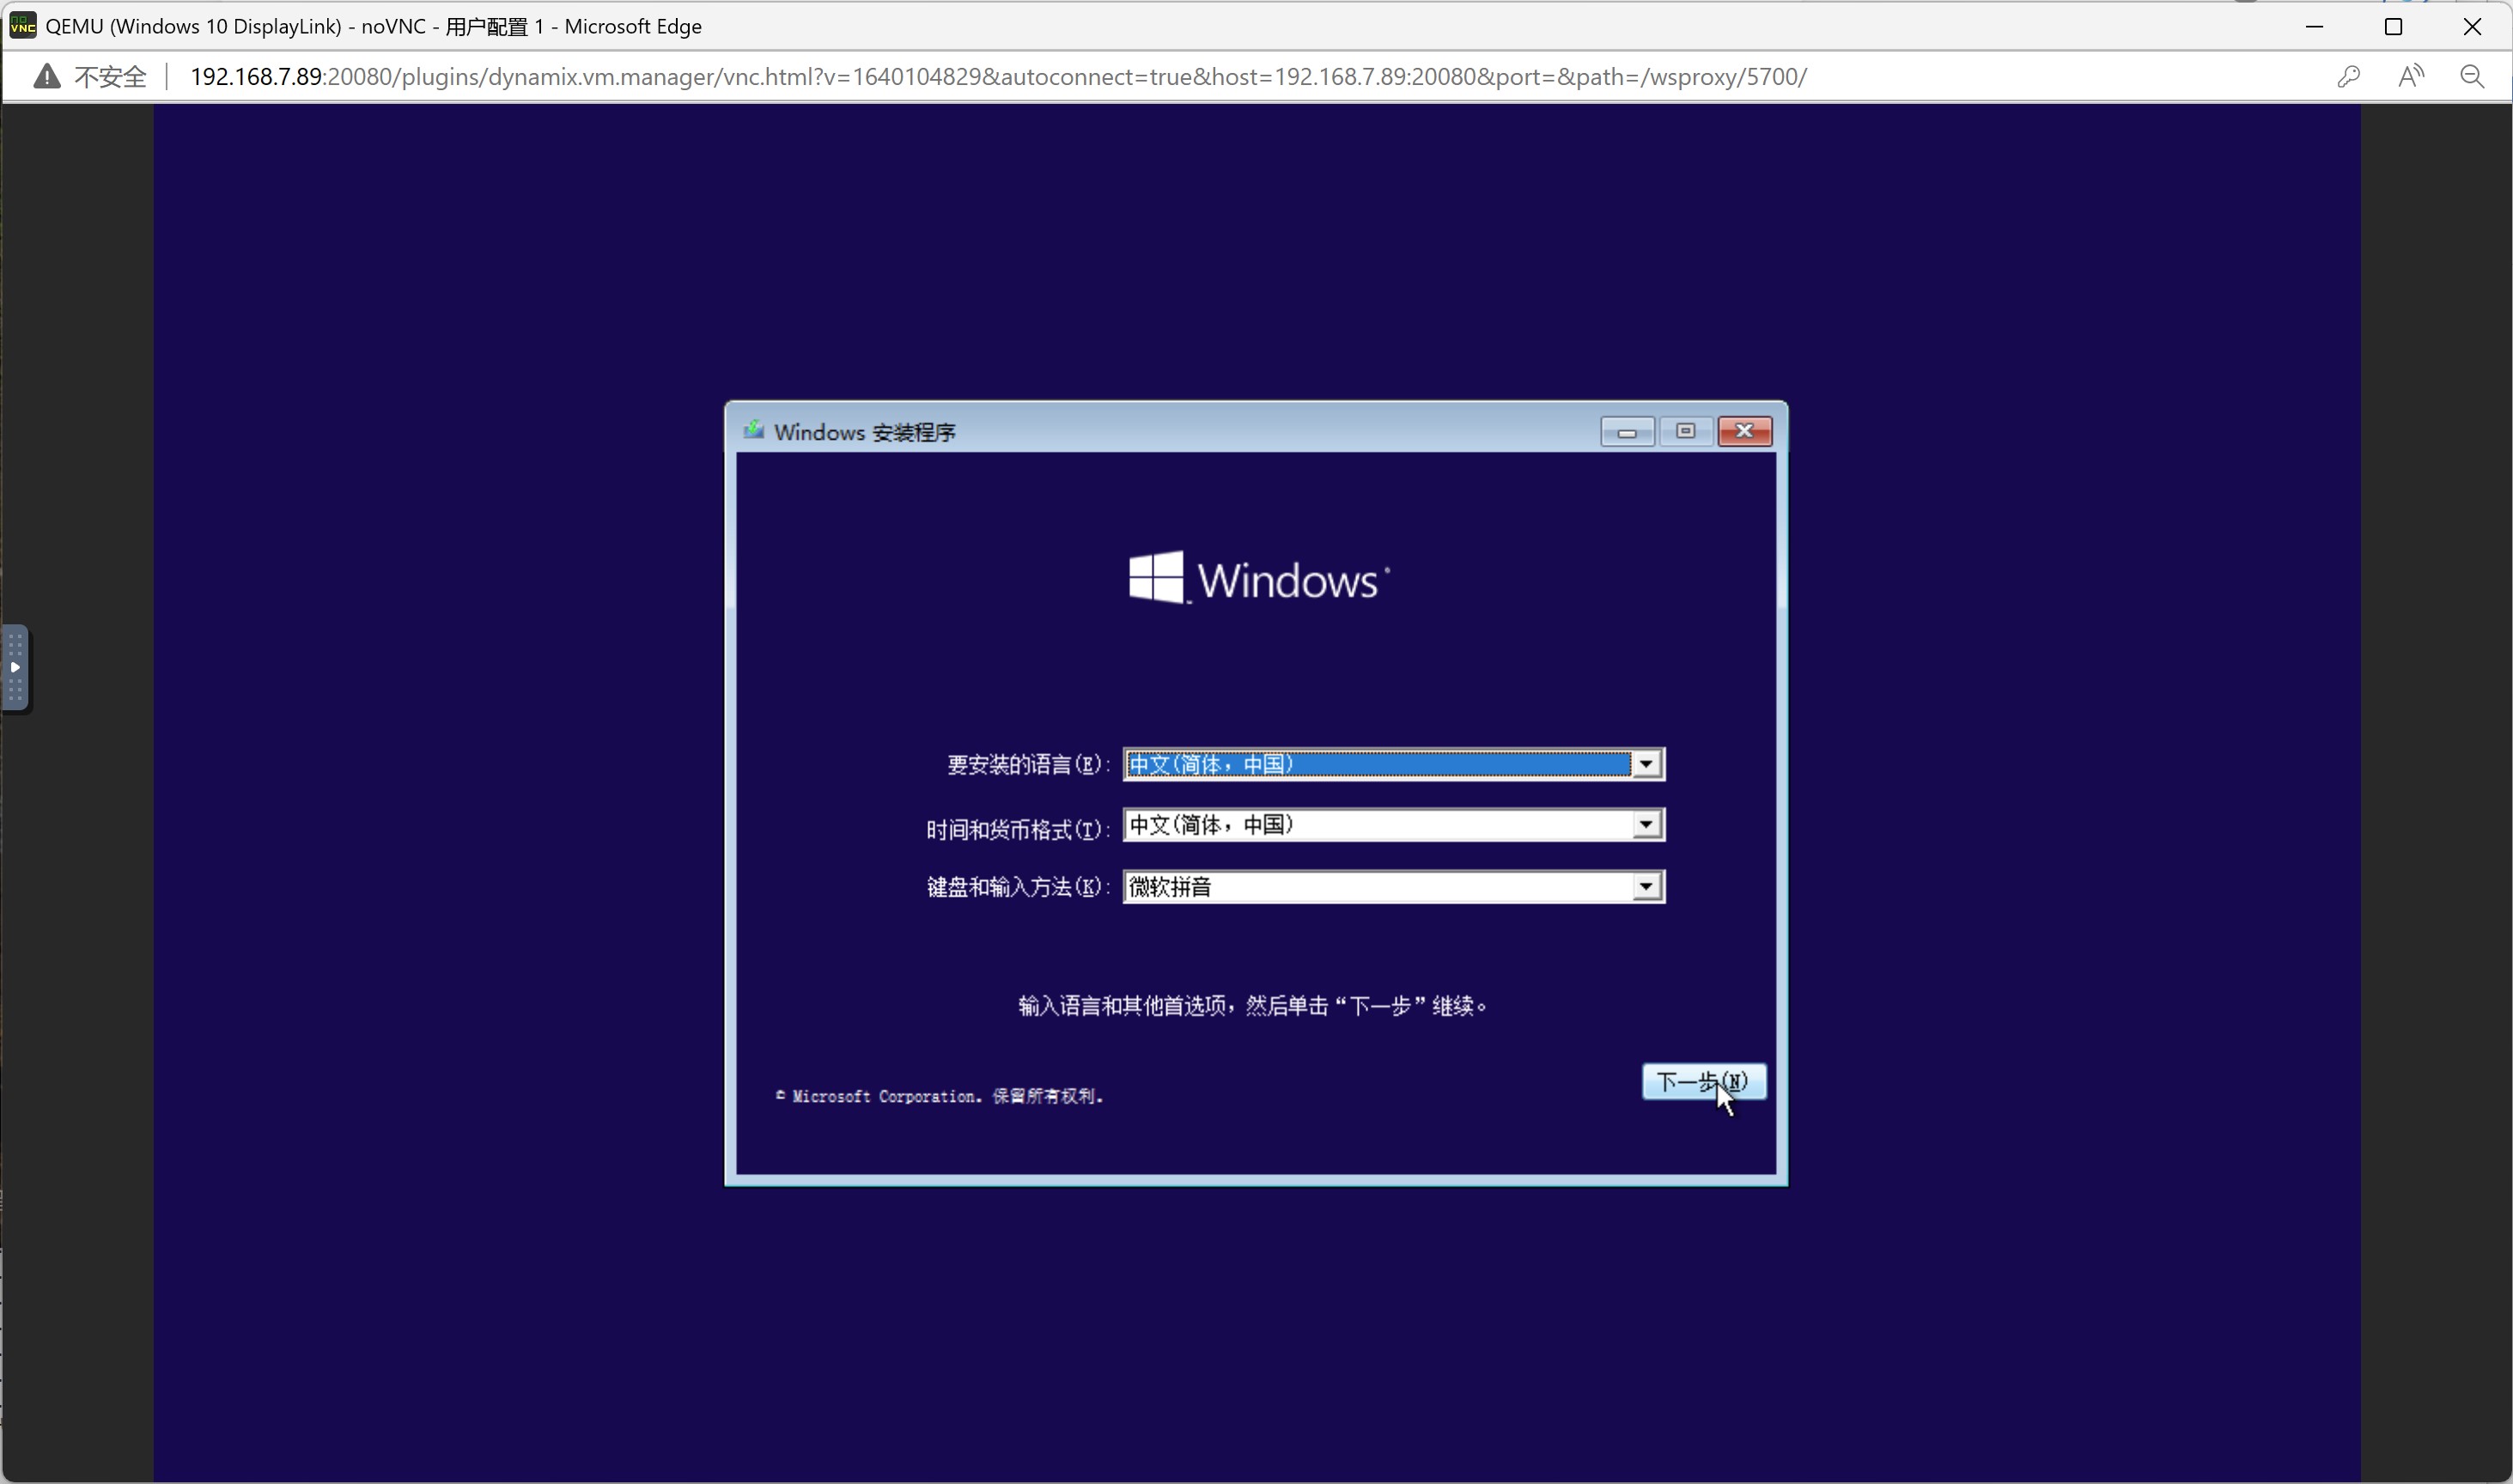Click the Read aloud icon in address bar
The width and height of the screenshot is (2513, 1484).
(2410, 77)
